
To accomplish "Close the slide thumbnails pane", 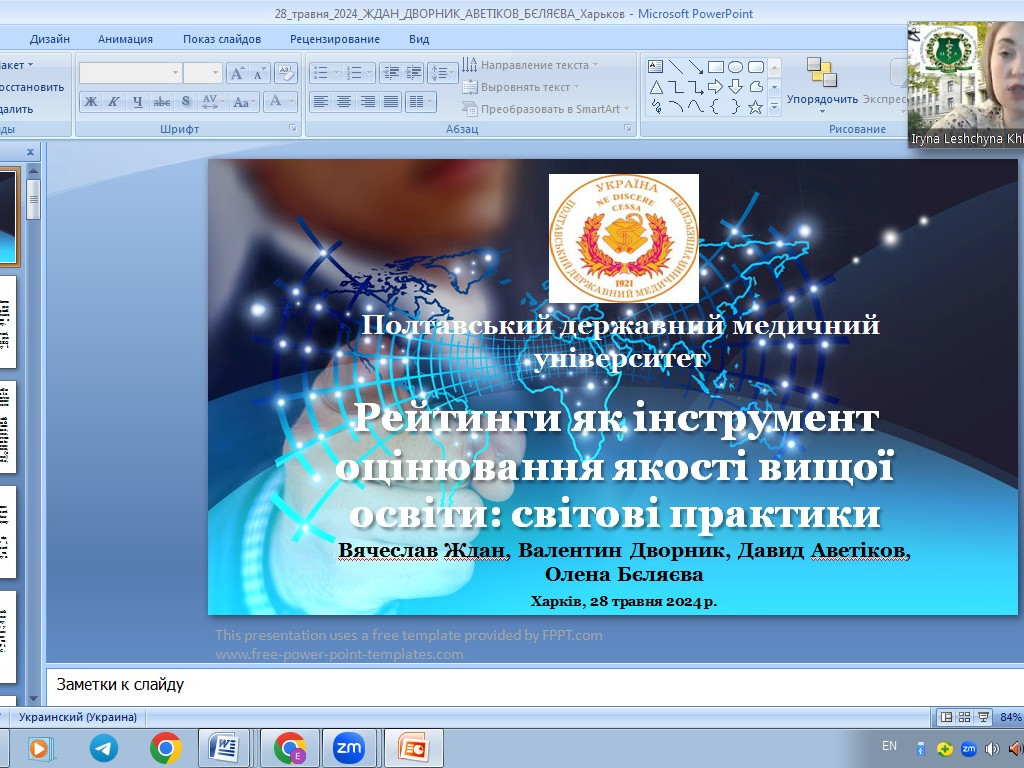I will [x=30, y=152].
